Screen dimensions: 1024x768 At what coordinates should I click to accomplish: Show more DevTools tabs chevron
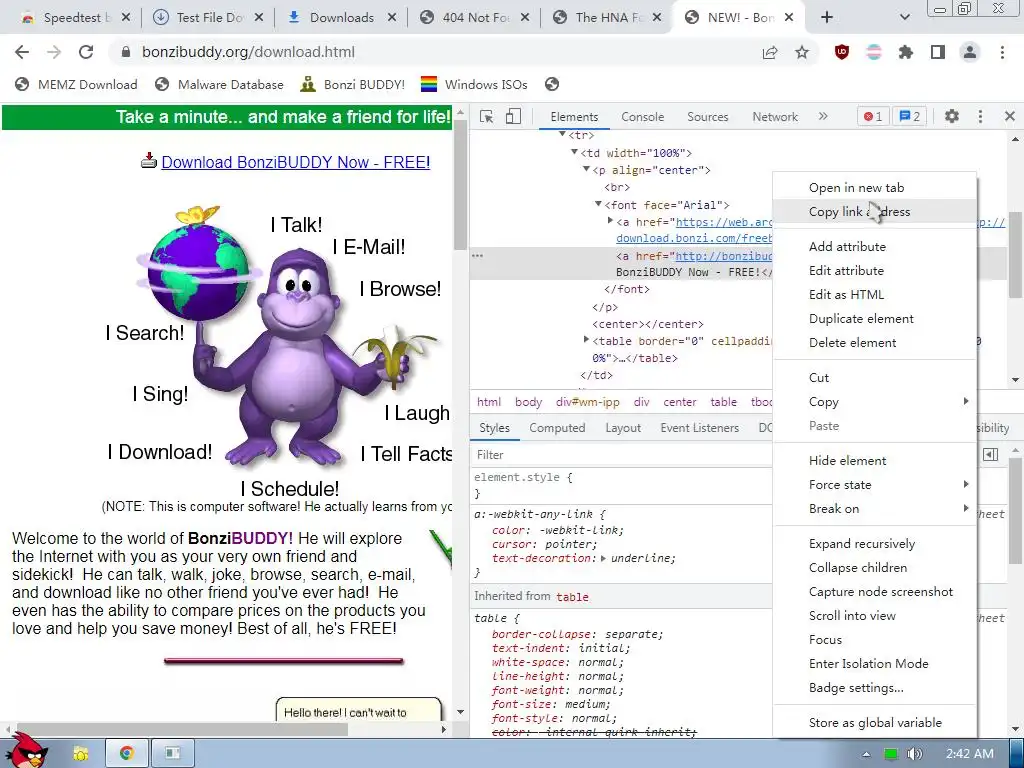[x=823, y=116]
